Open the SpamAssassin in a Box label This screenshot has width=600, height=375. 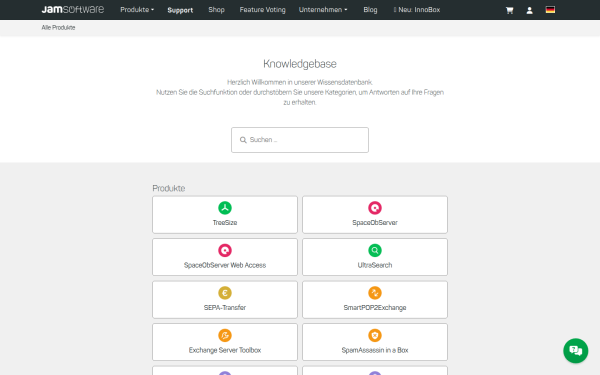pos(375,350)
